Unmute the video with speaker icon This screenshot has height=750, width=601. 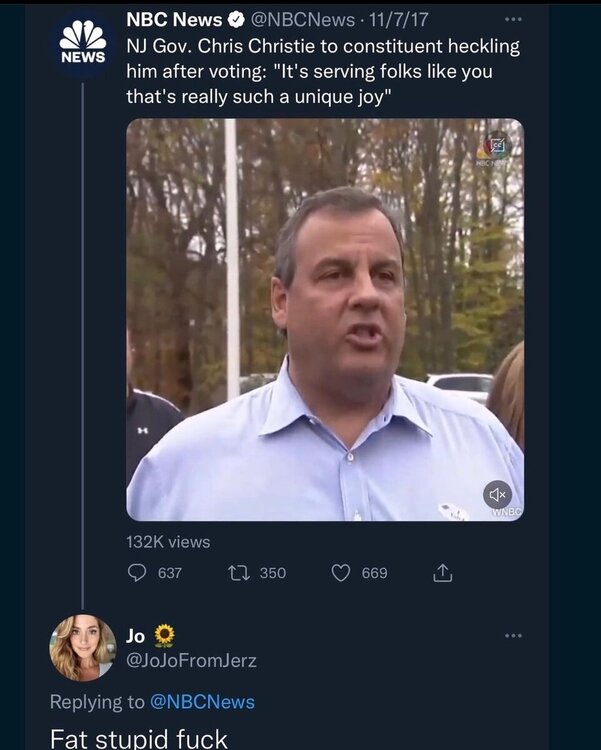click(497, 494)
